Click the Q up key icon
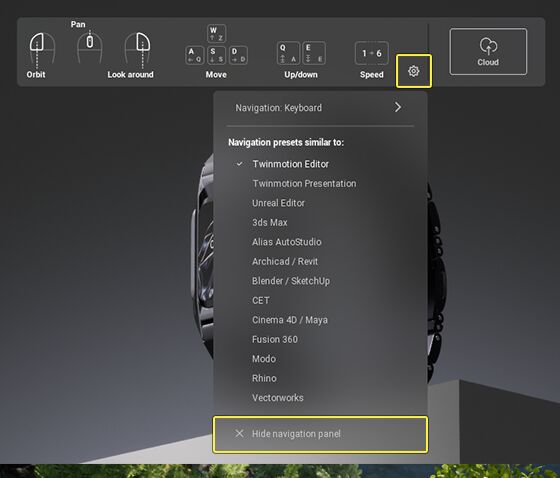The height and width of the screenshot is (478, 560). [288, 53]
